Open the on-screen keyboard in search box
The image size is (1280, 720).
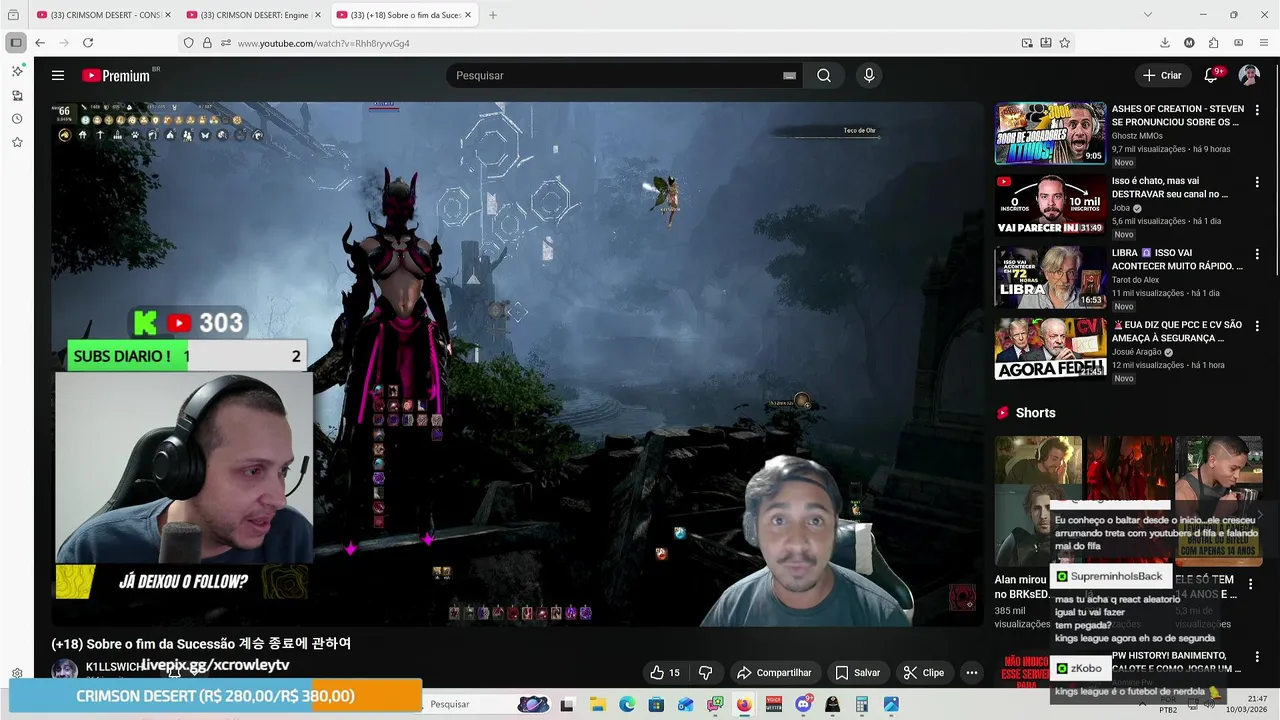[789, 75]
